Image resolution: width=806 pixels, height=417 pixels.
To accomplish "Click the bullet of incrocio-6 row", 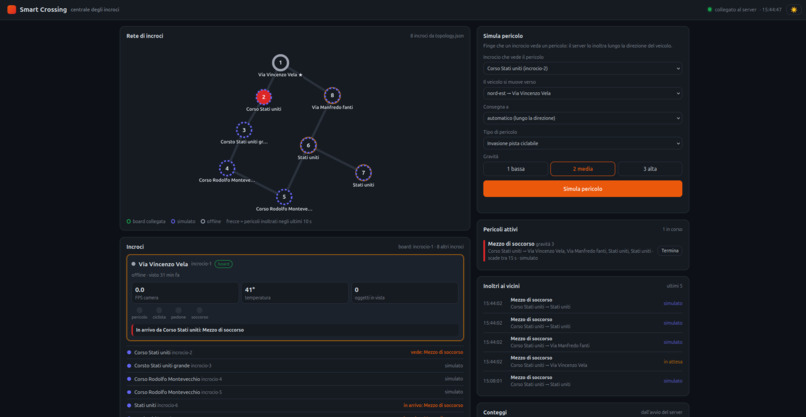I will [129, 405].
